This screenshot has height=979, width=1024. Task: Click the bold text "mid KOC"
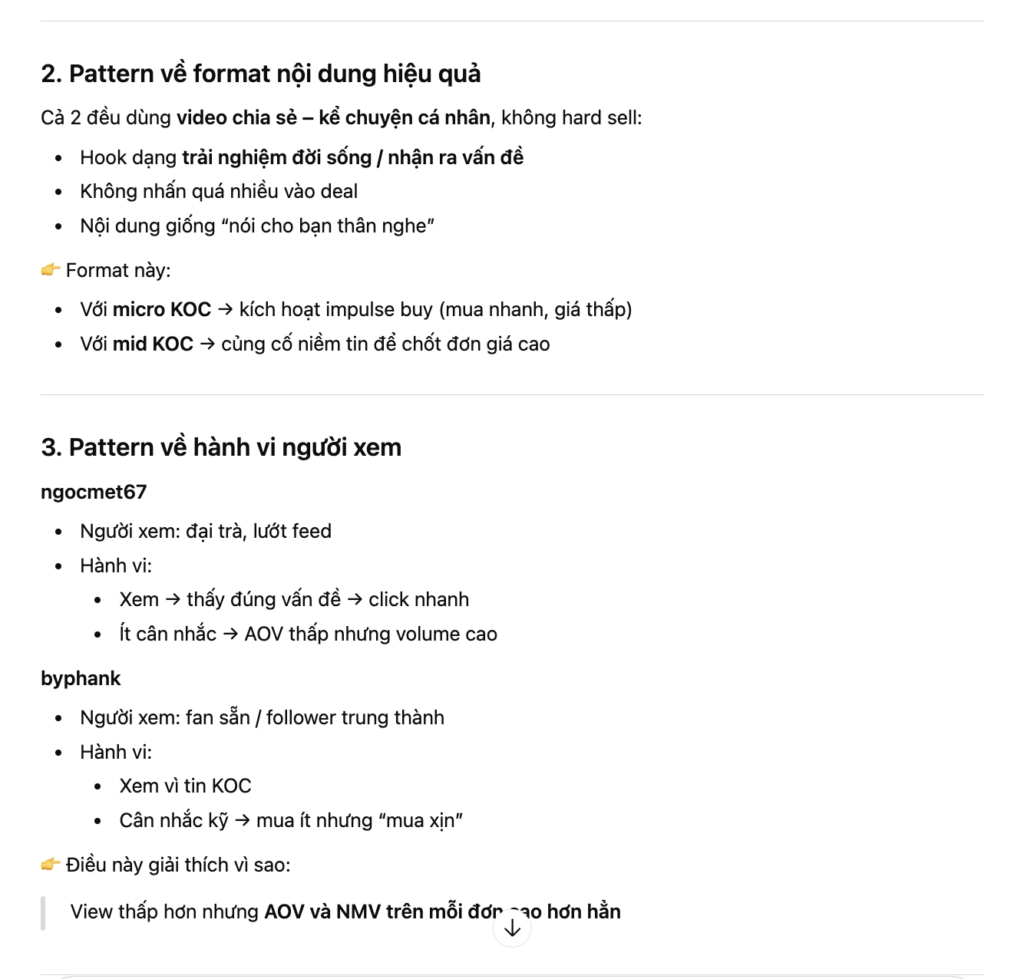(153, 344)
